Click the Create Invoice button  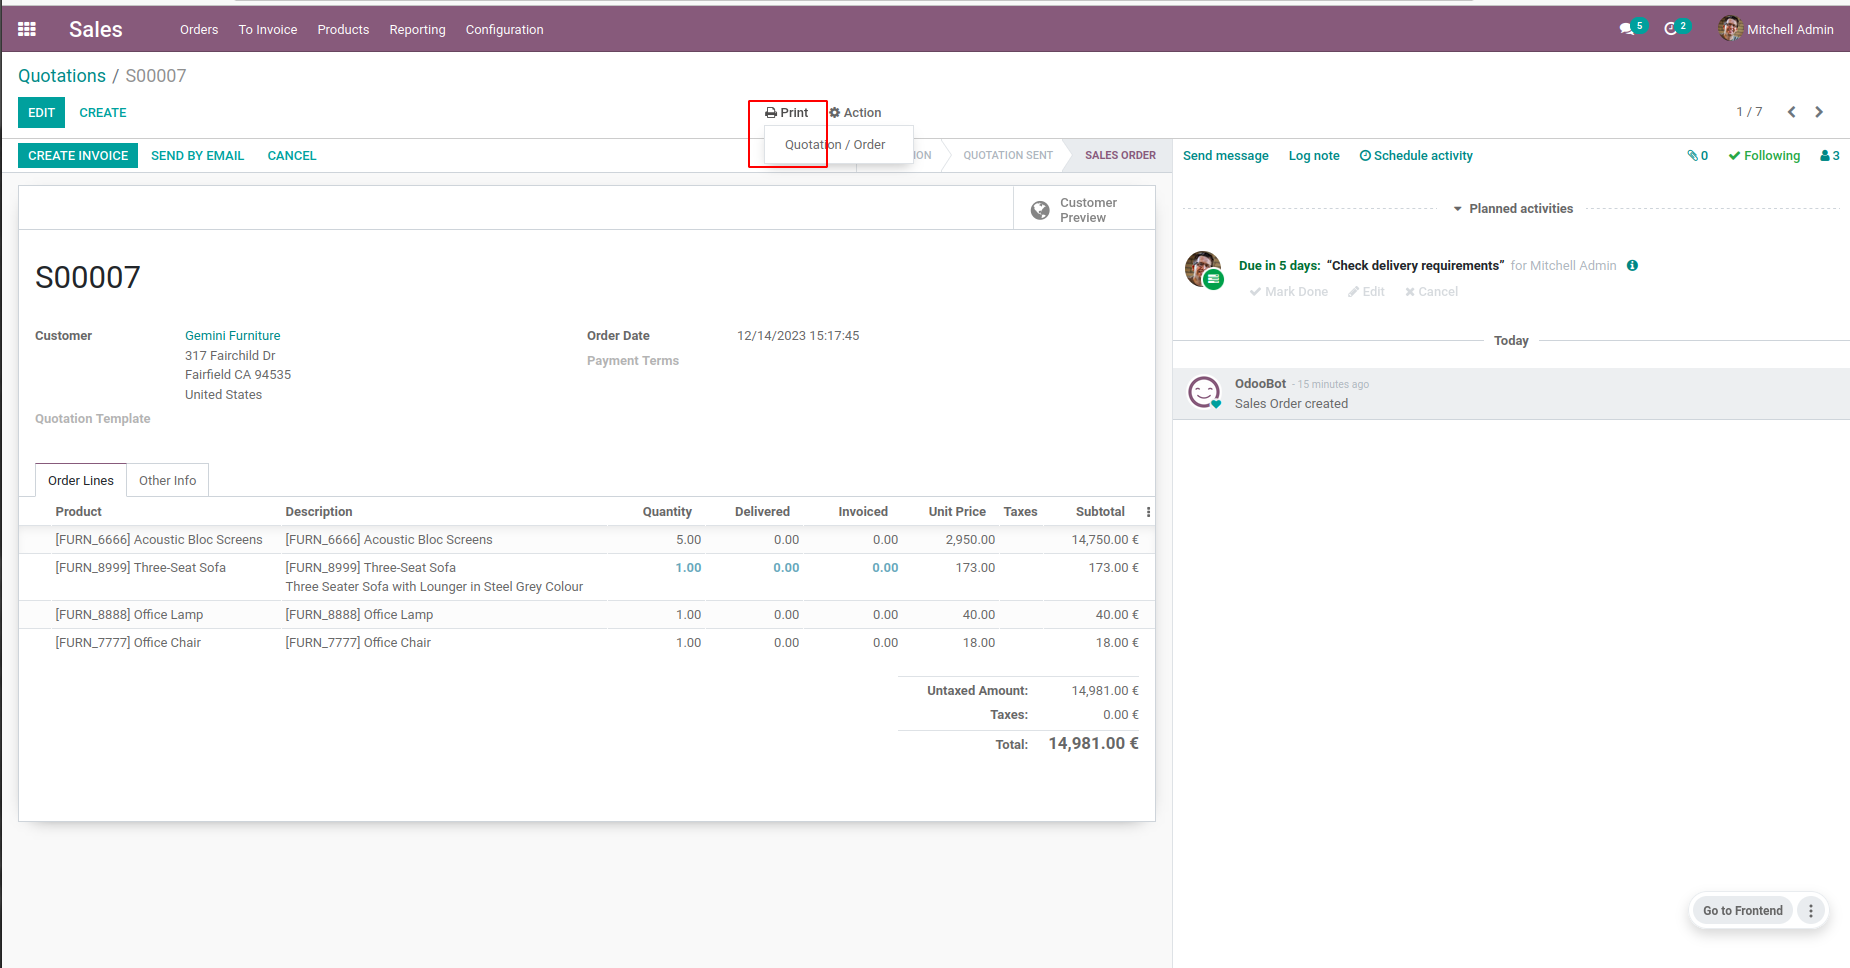tap(78, 156)
